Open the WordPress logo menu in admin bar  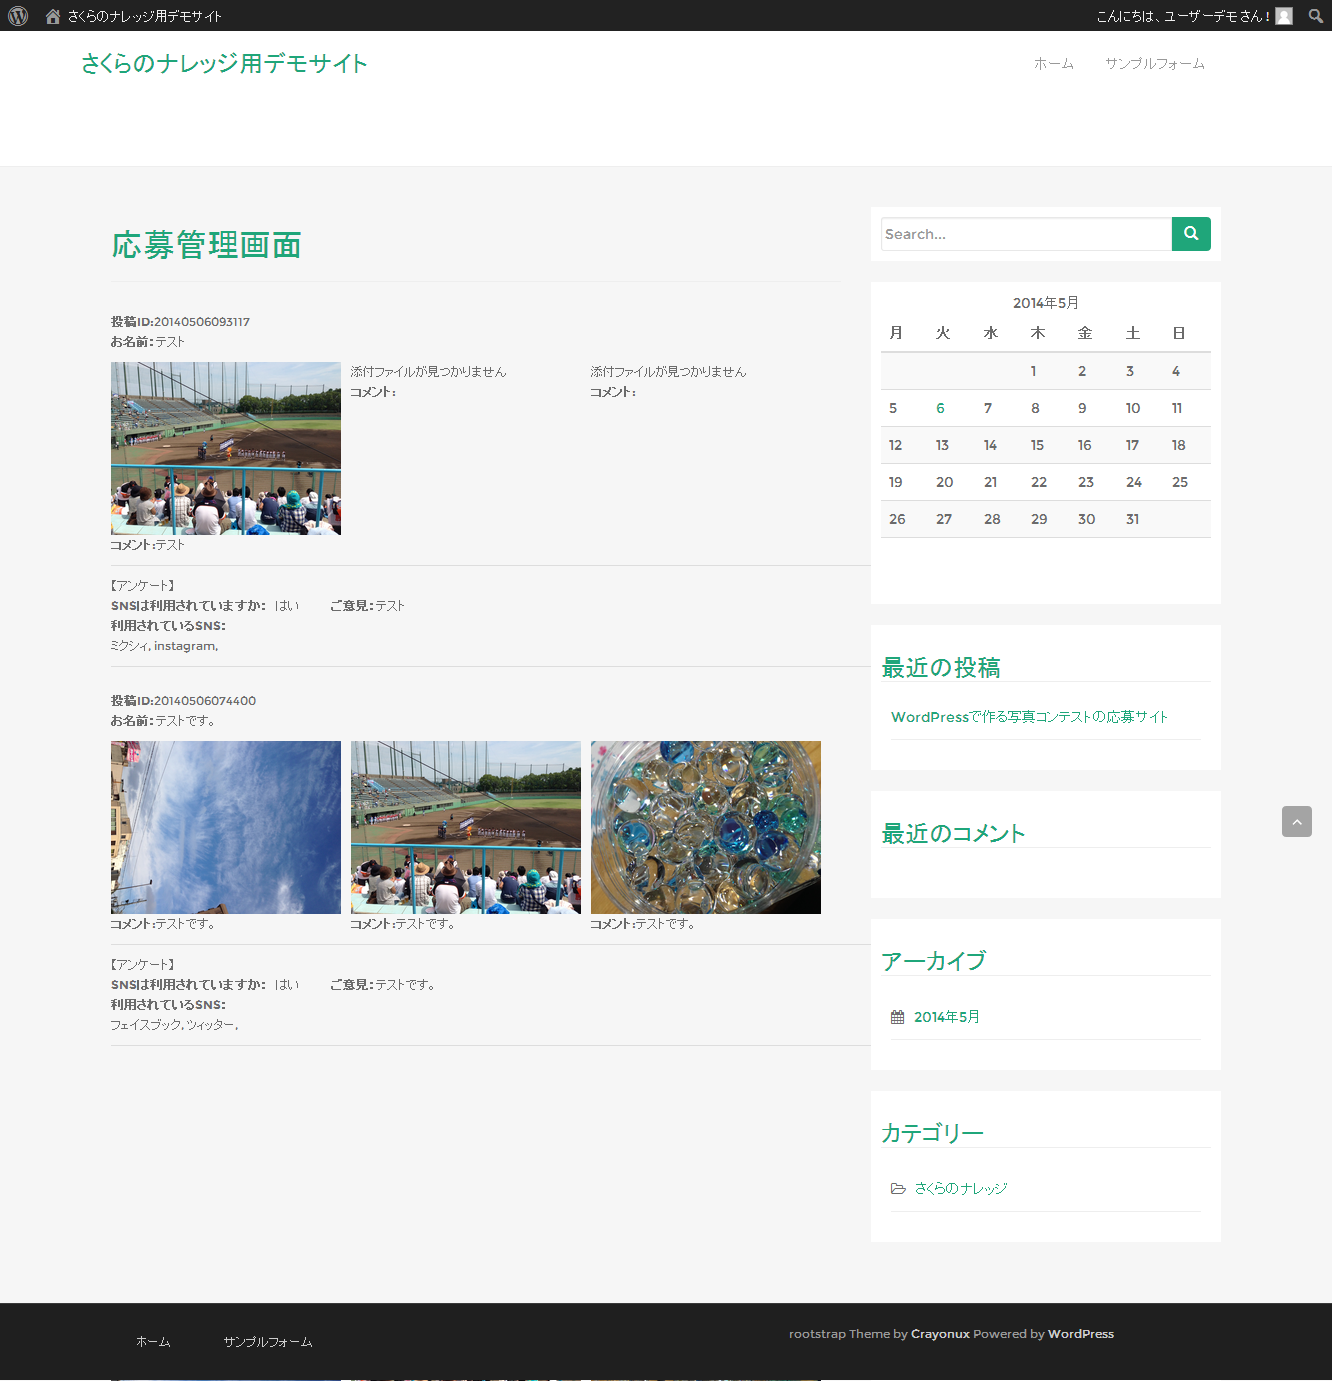click(18, 16)
